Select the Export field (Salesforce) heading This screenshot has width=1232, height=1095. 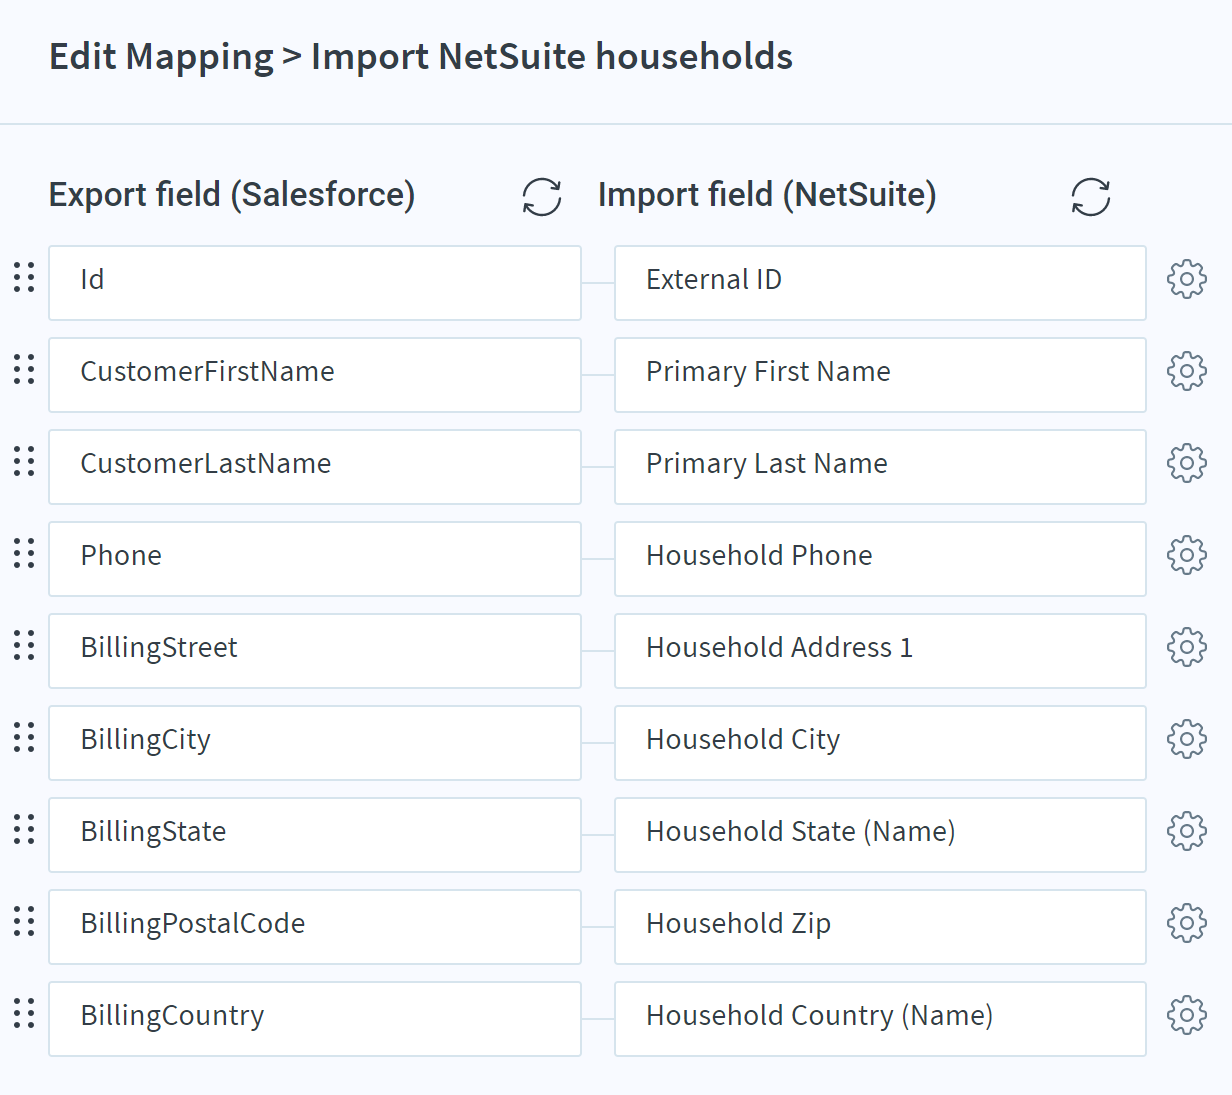point(232,195)
